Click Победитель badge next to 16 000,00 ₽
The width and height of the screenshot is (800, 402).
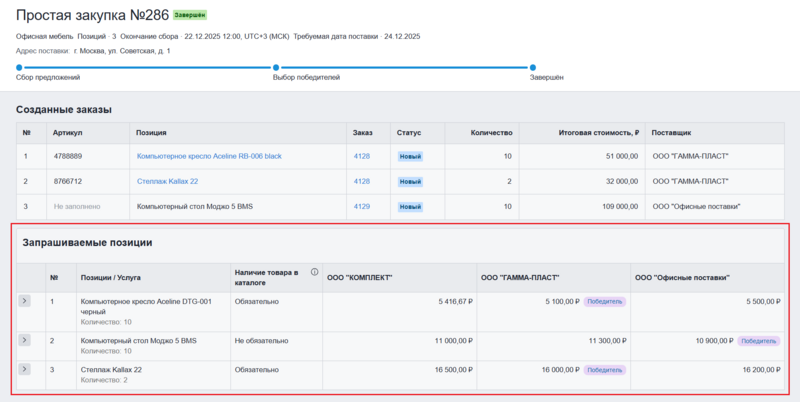(604, 369)
